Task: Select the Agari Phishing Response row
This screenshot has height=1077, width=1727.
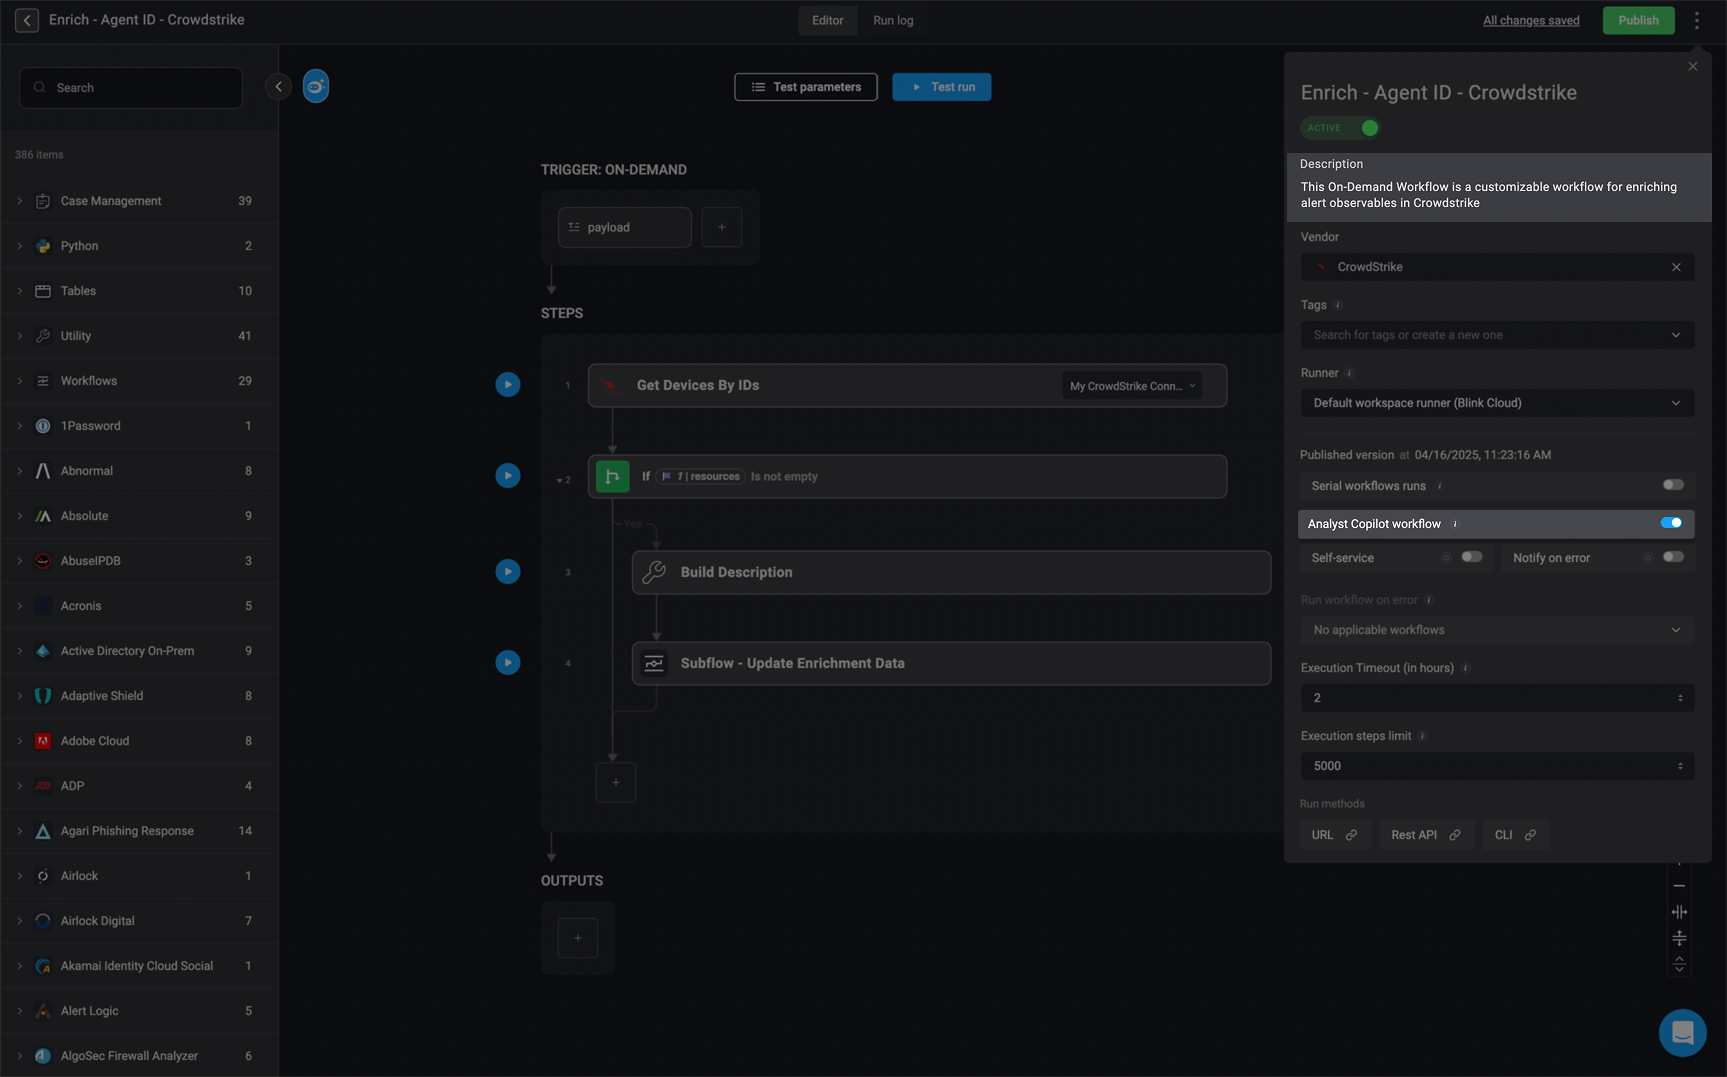Action: (139, 831)
